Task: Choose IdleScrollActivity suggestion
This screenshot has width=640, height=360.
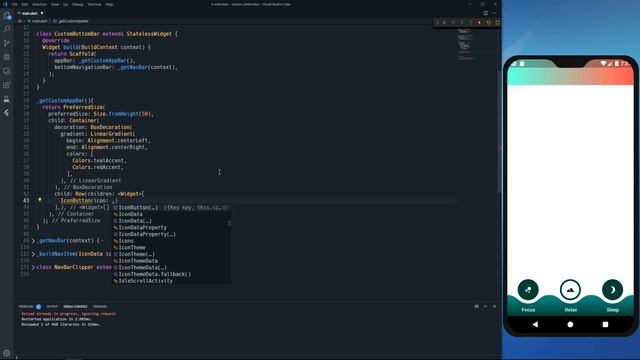Action: (171, 281)
